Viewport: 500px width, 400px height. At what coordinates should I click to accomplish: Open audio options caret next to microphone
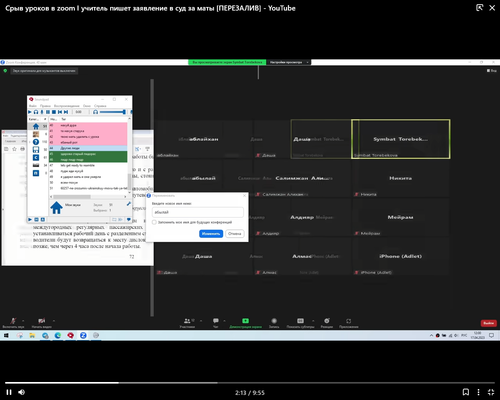pyautogui.click(x=23, y=321)
